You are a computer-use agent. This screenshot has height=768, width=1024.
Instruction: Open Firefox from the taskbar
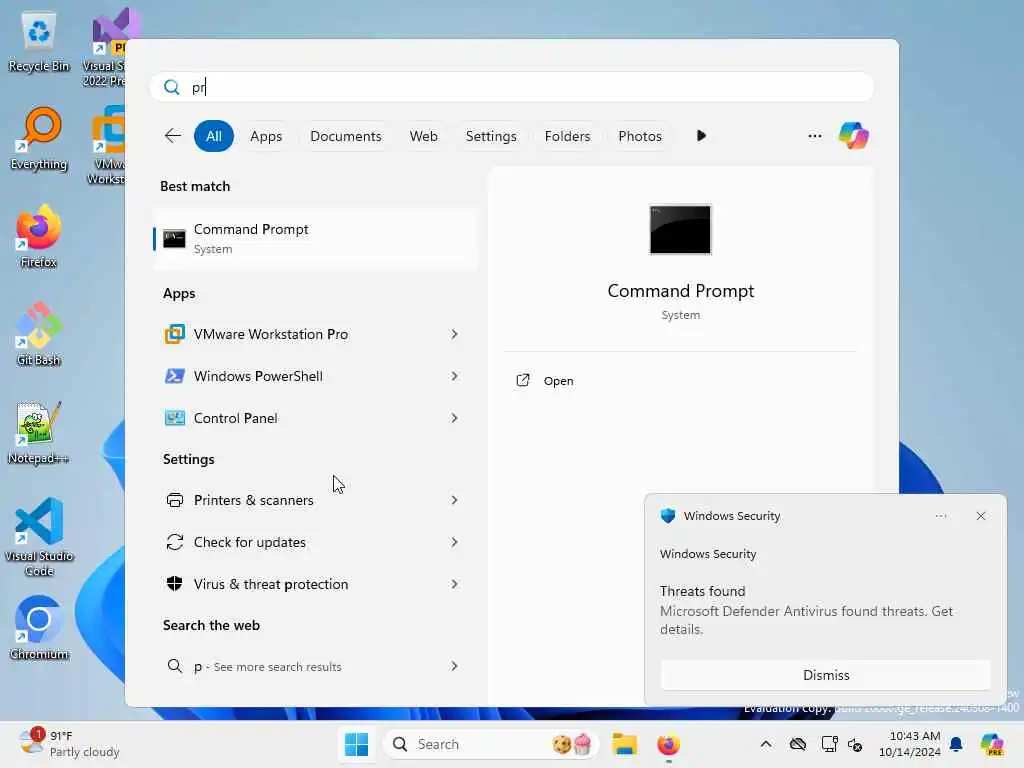pyautogui.click(x=668, y=744)
